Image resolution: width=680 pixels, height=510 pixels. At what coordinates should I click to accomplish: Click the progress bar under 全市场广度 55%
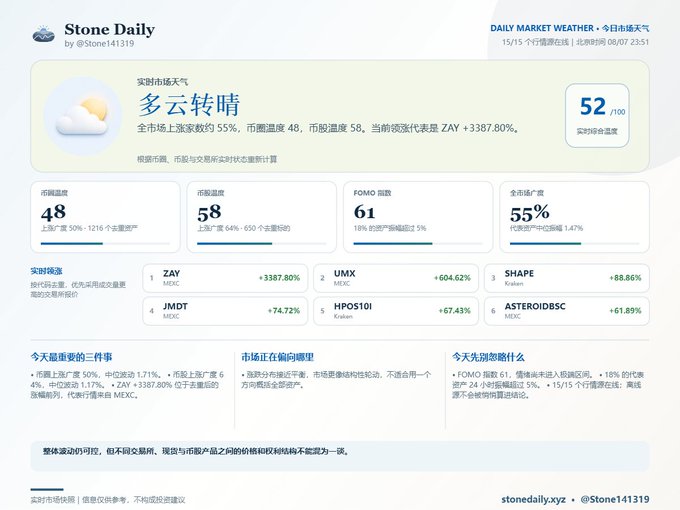[574, 244]
